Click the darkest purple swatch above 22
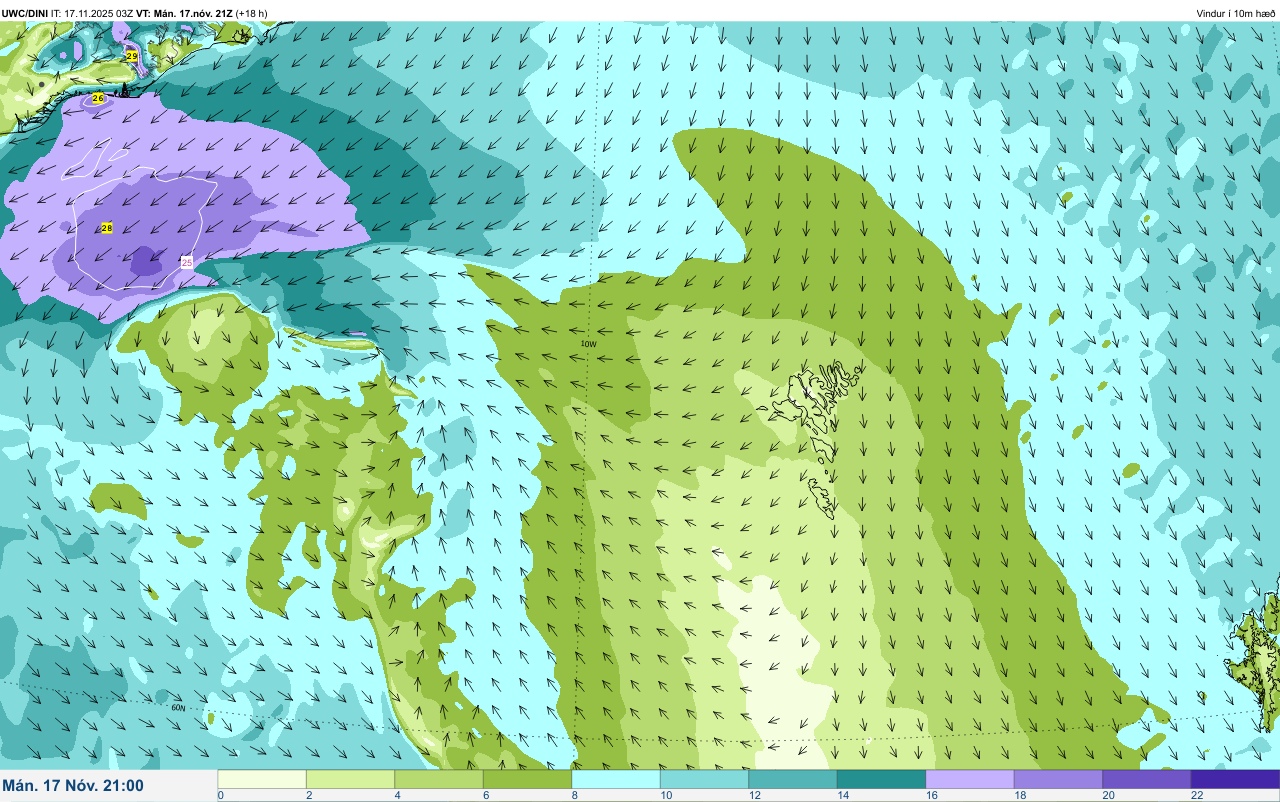1280x802 pixels. pos(1235,779)
